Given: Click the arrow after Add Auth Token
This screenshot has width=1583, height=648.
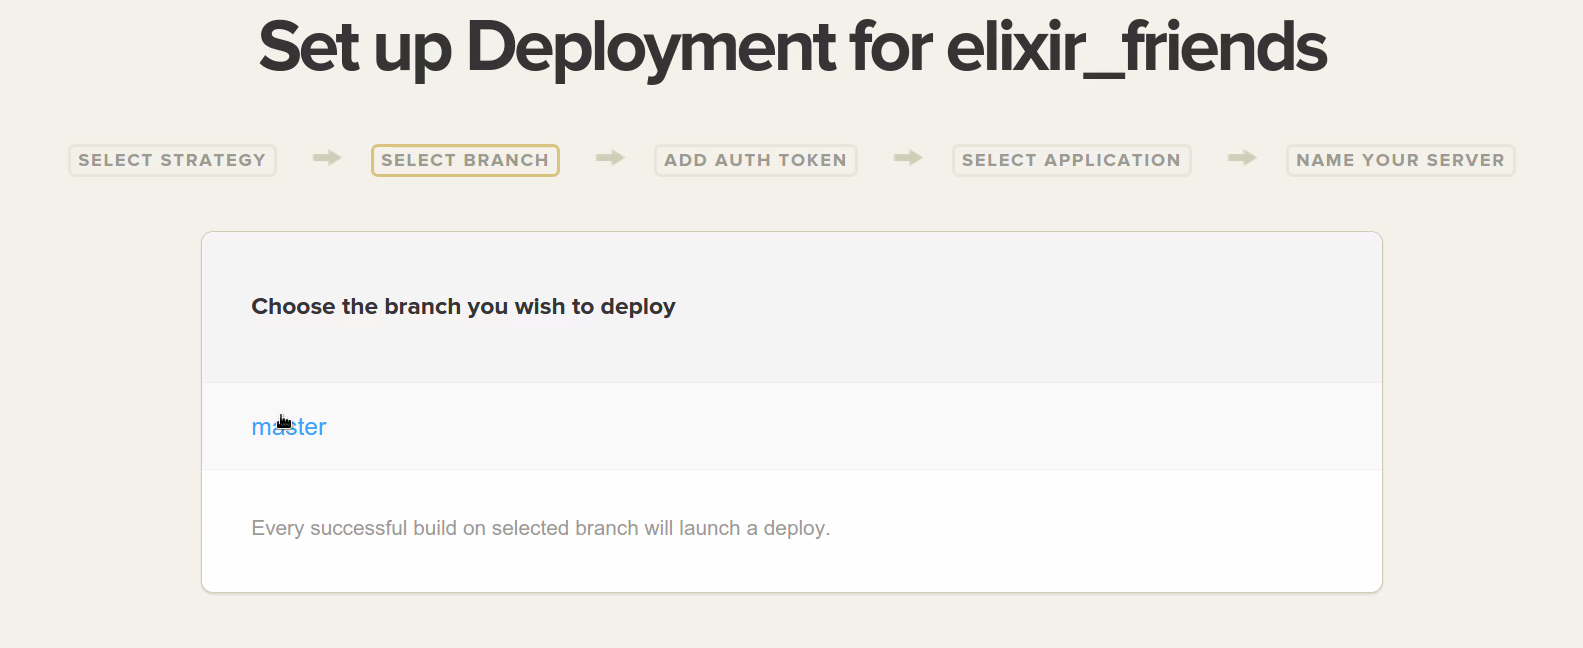Looking at the screenshot, I should 907,158.
